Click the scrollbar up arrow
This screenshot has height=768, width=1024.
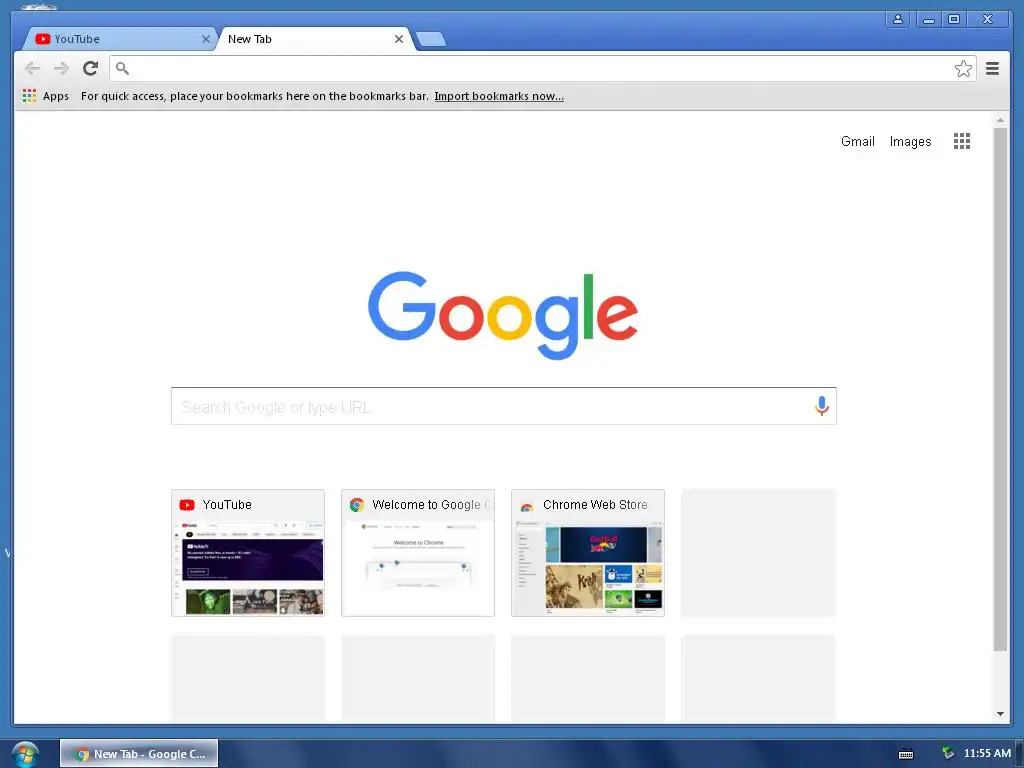[1000, 120]
